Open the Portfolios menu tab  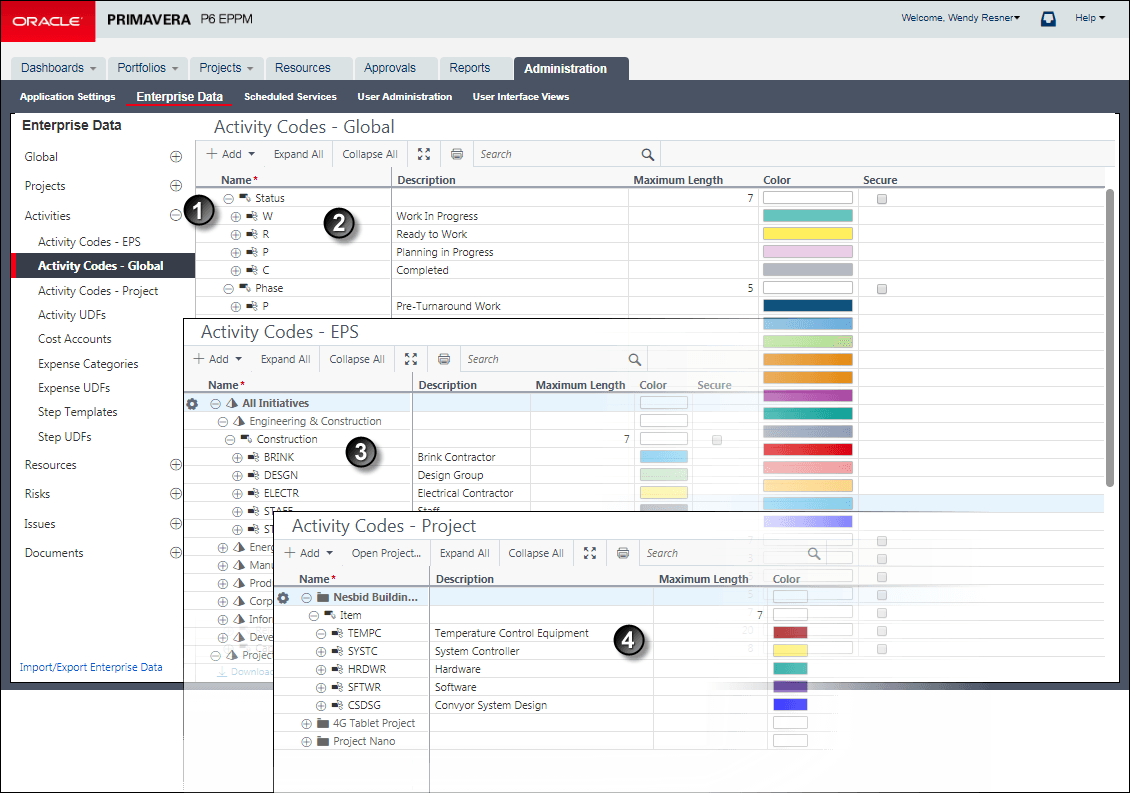pos(148,68)
